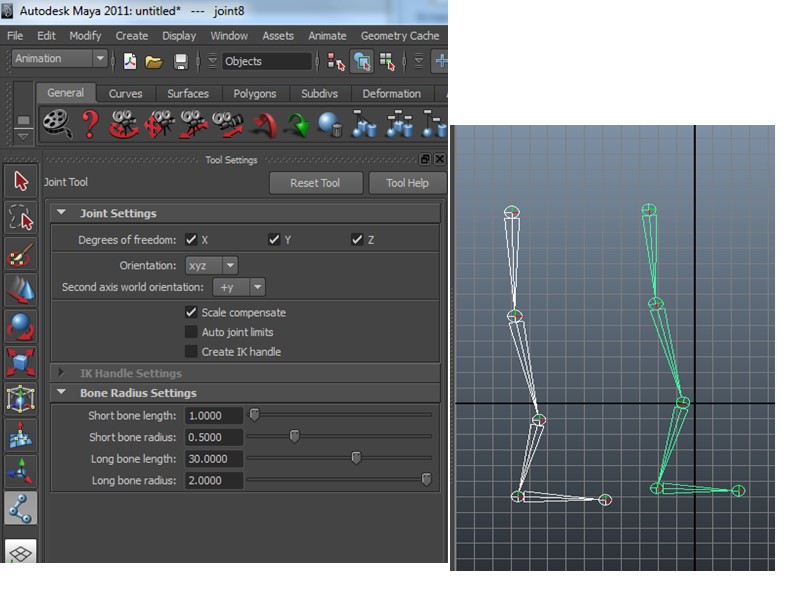
Task: Pick the Move tool cone icon
Action: pos(21,290)
